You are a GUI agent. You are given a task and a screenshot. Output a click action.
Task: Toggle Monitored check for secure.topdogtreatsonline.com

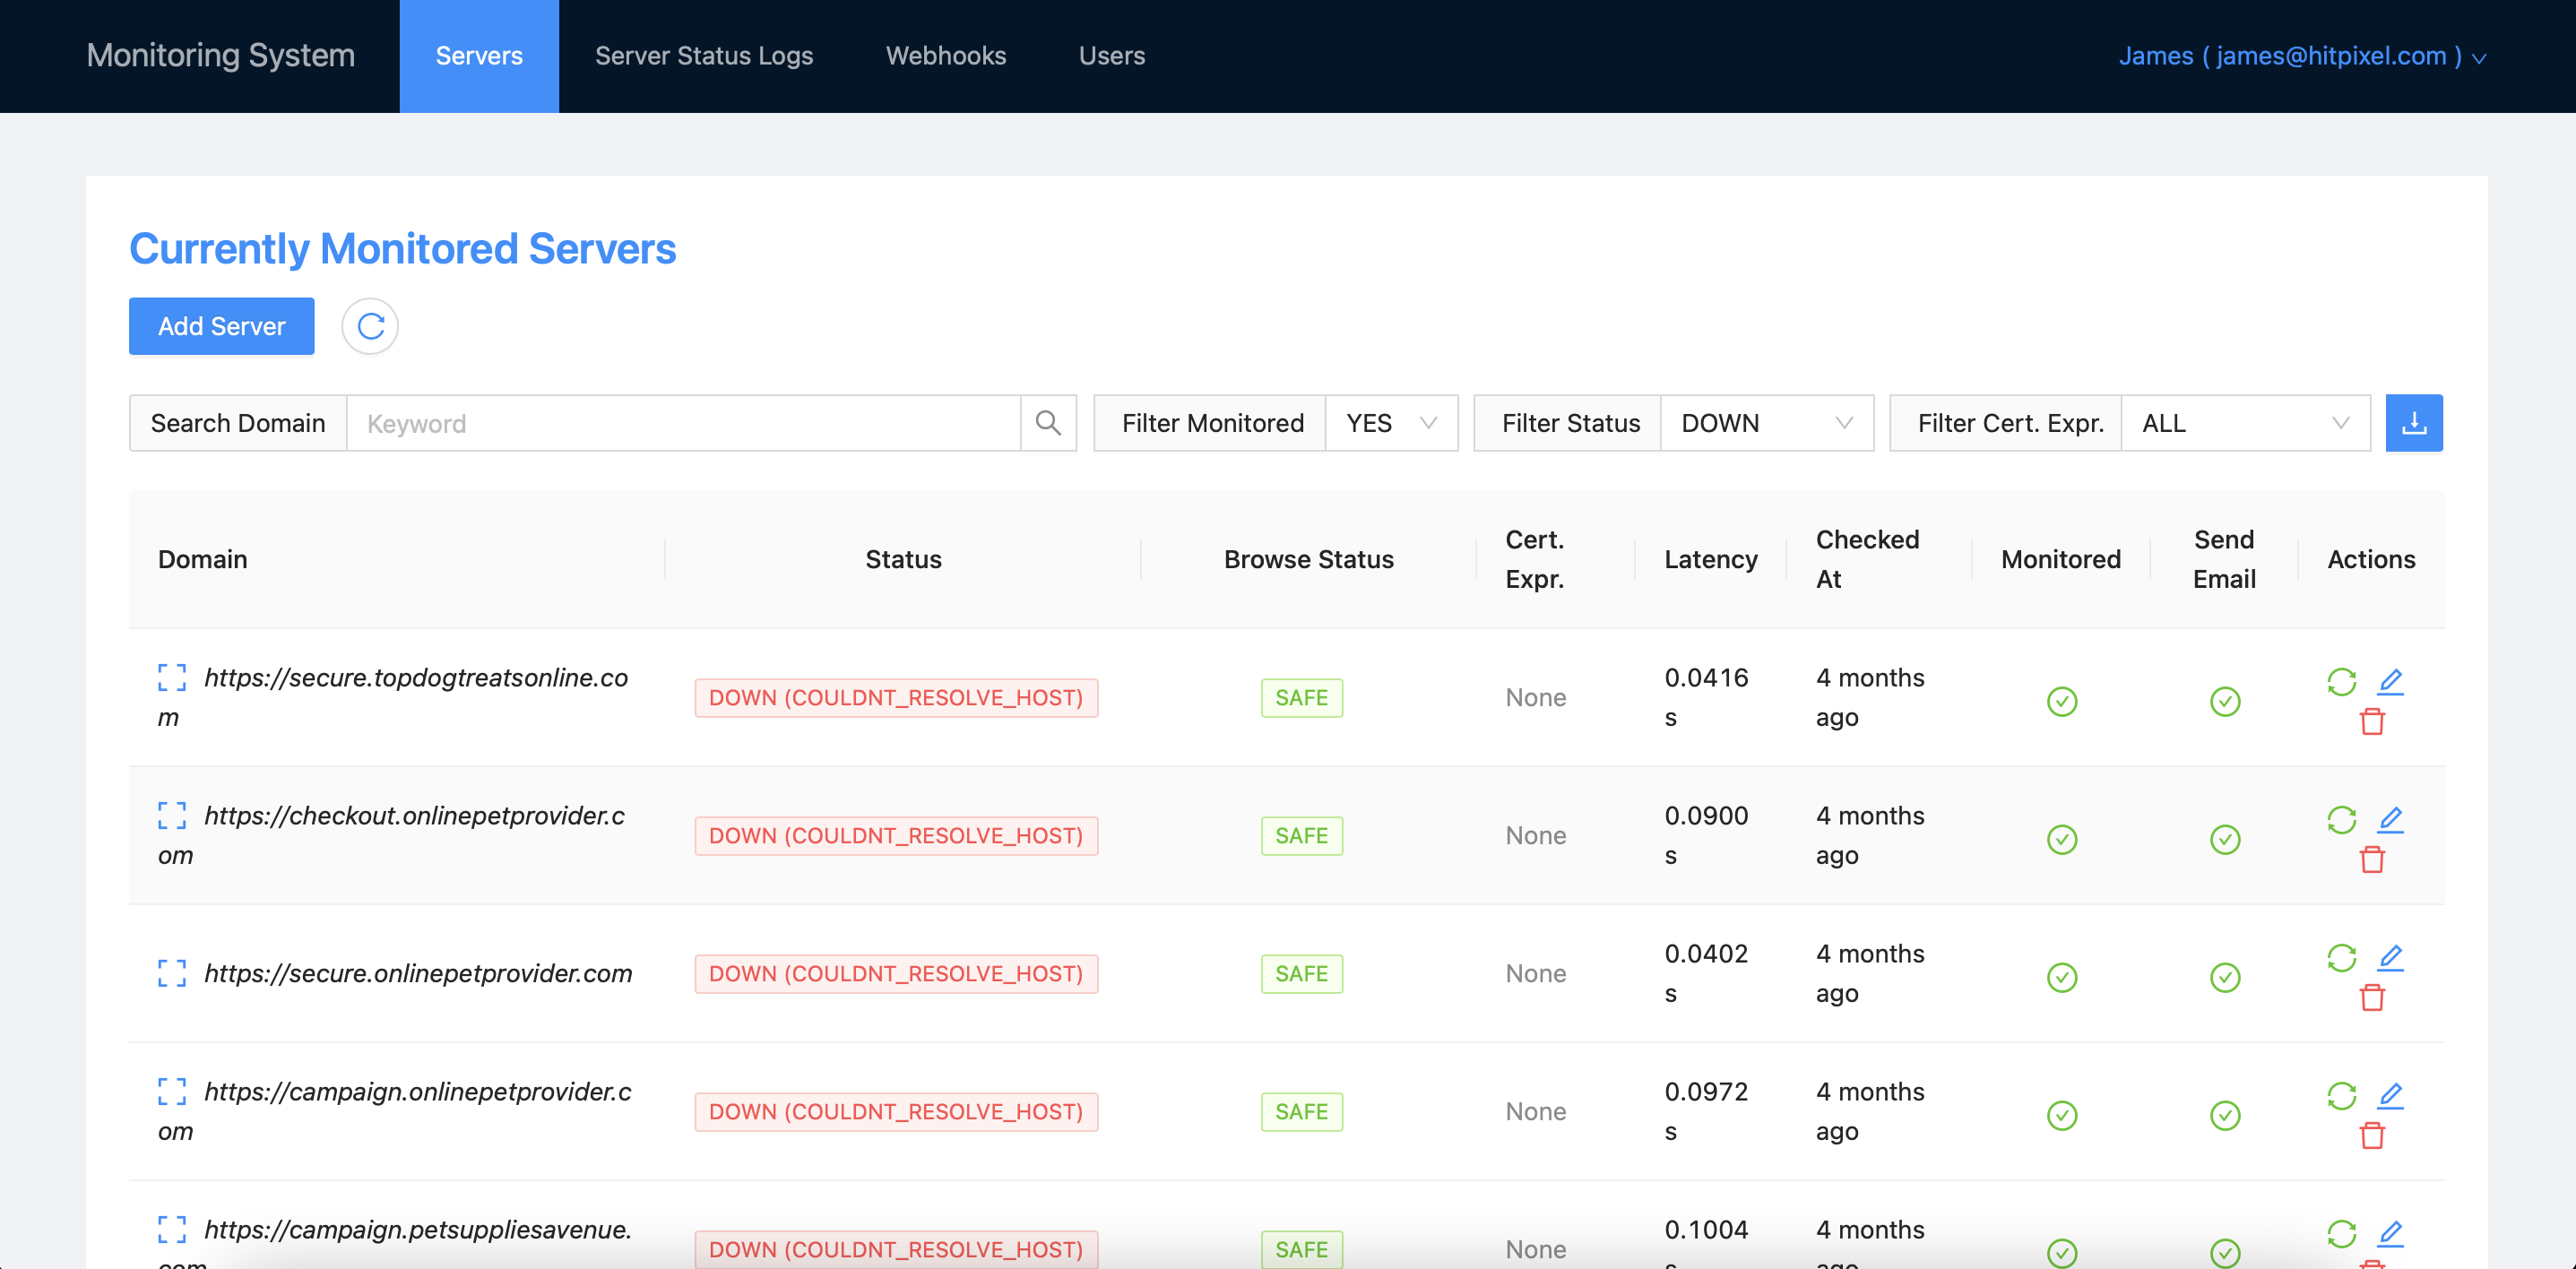tap(2062, 701)
